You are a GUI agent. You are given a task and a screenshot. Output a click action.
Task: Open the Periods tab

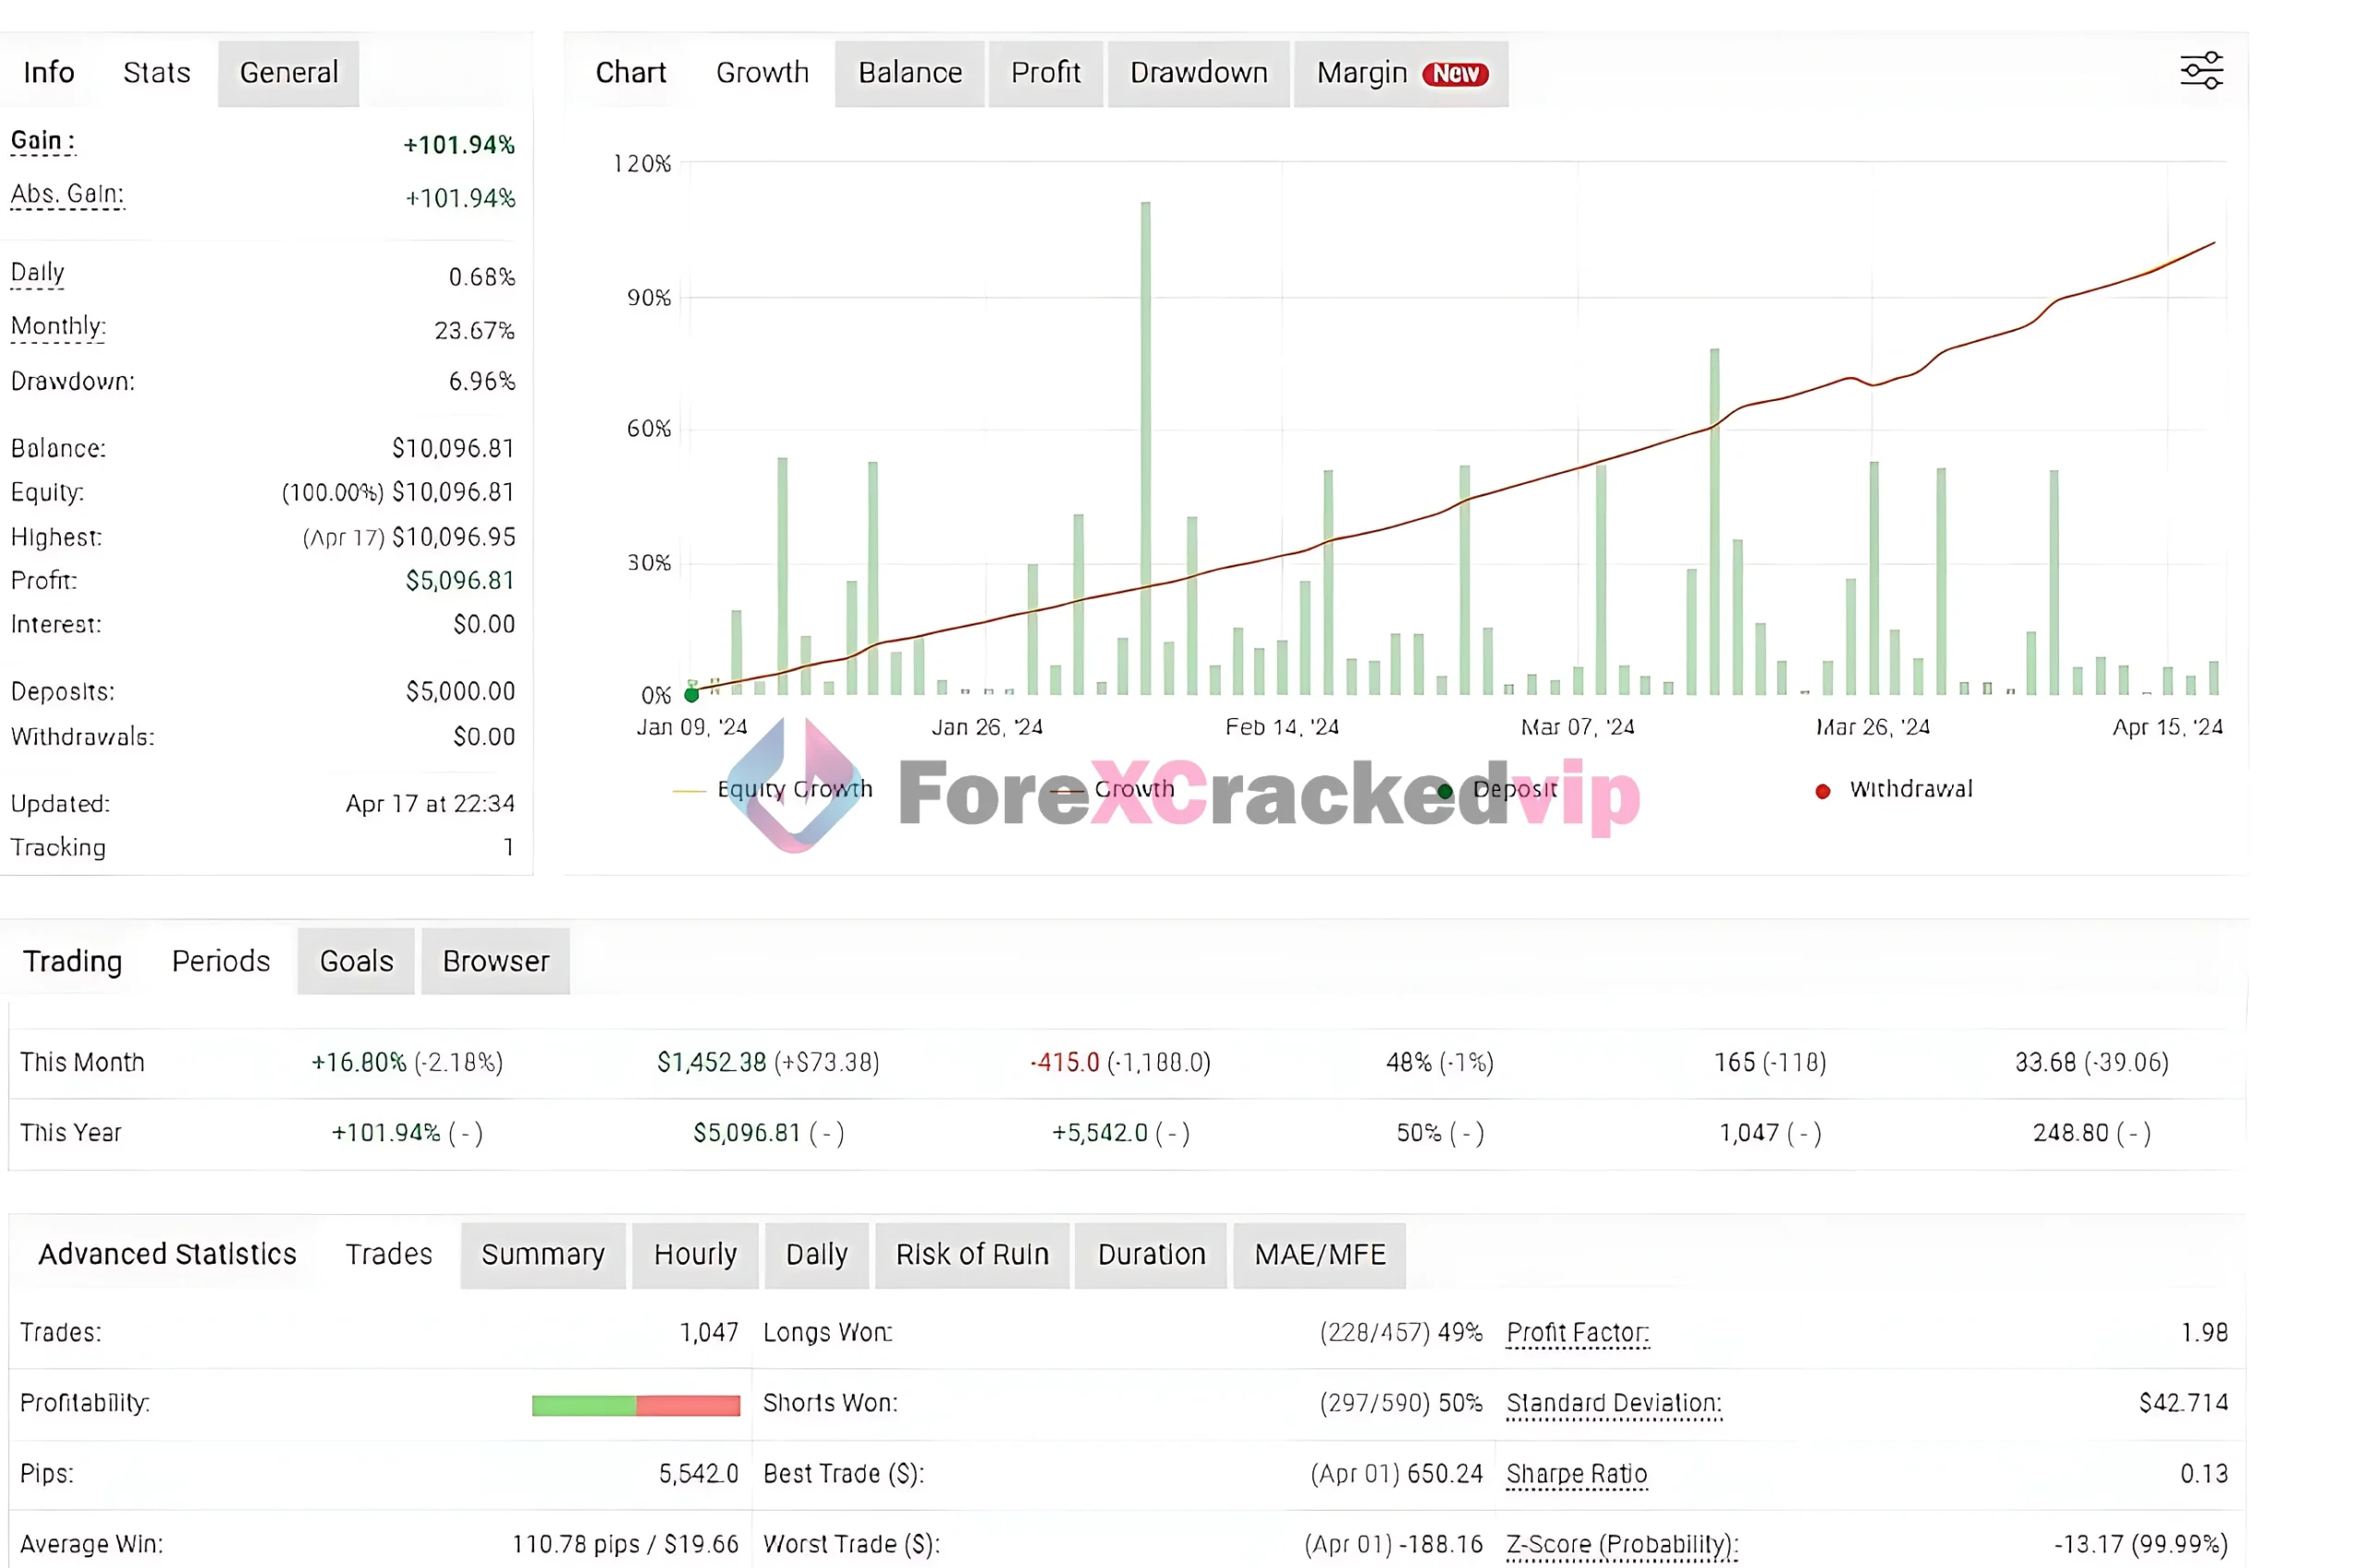click(x=220, y=961)
